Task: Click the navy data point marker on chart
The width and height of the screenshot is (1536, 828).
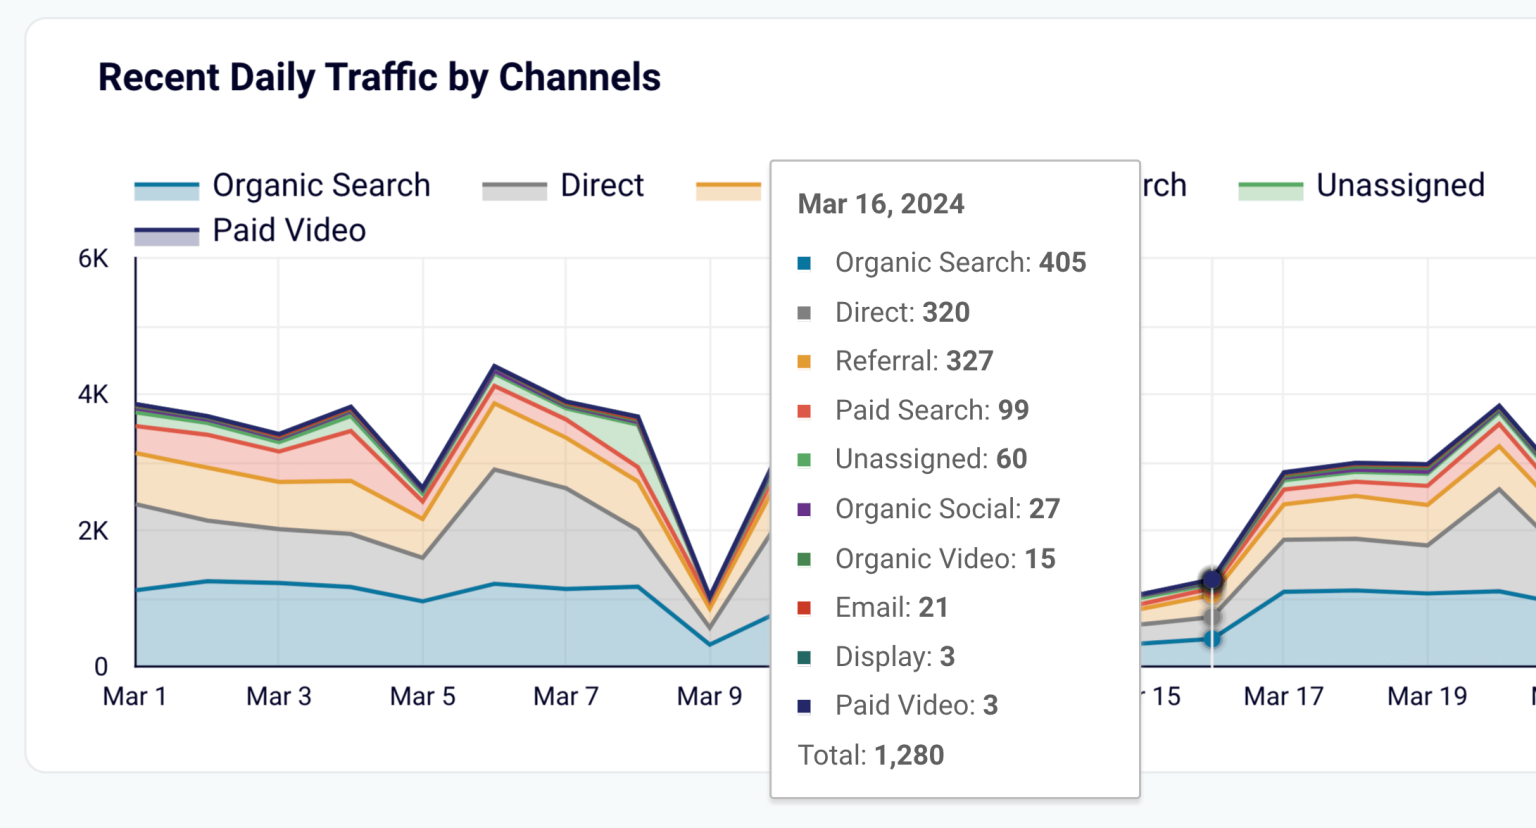Action: [1212, 579]
